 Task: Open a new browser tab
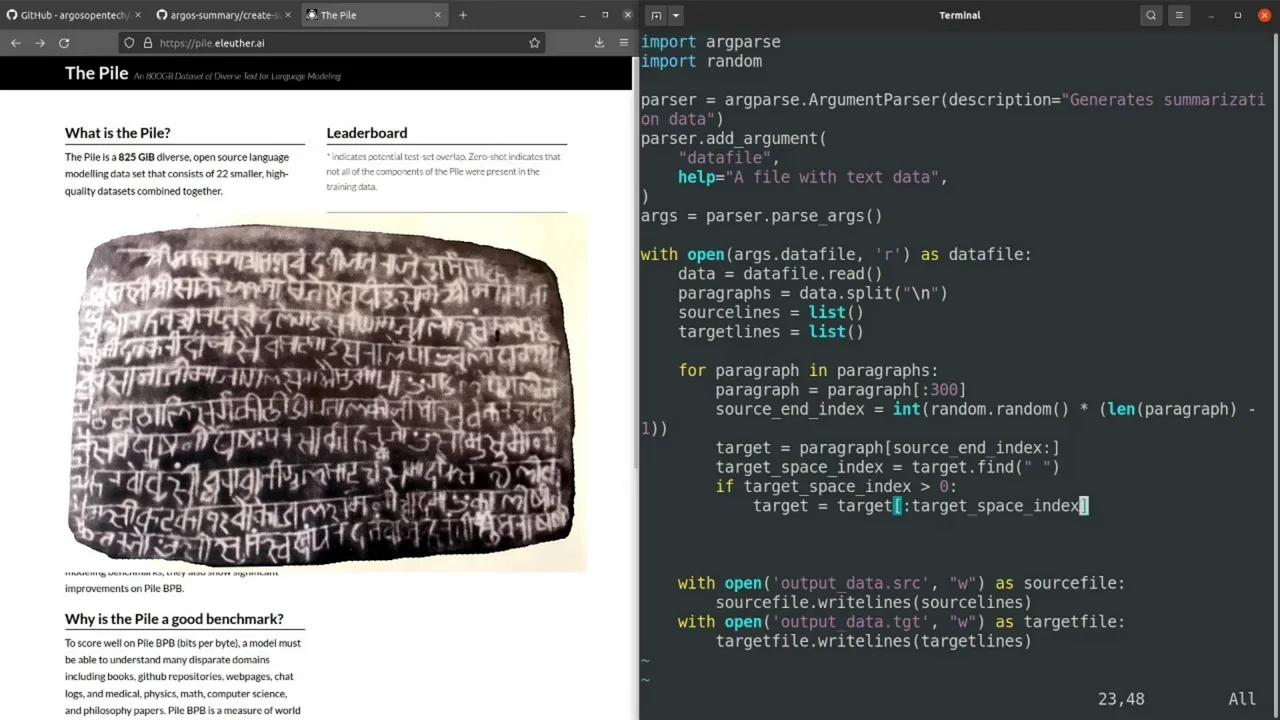pyautogui.click(x=463, y=15)
